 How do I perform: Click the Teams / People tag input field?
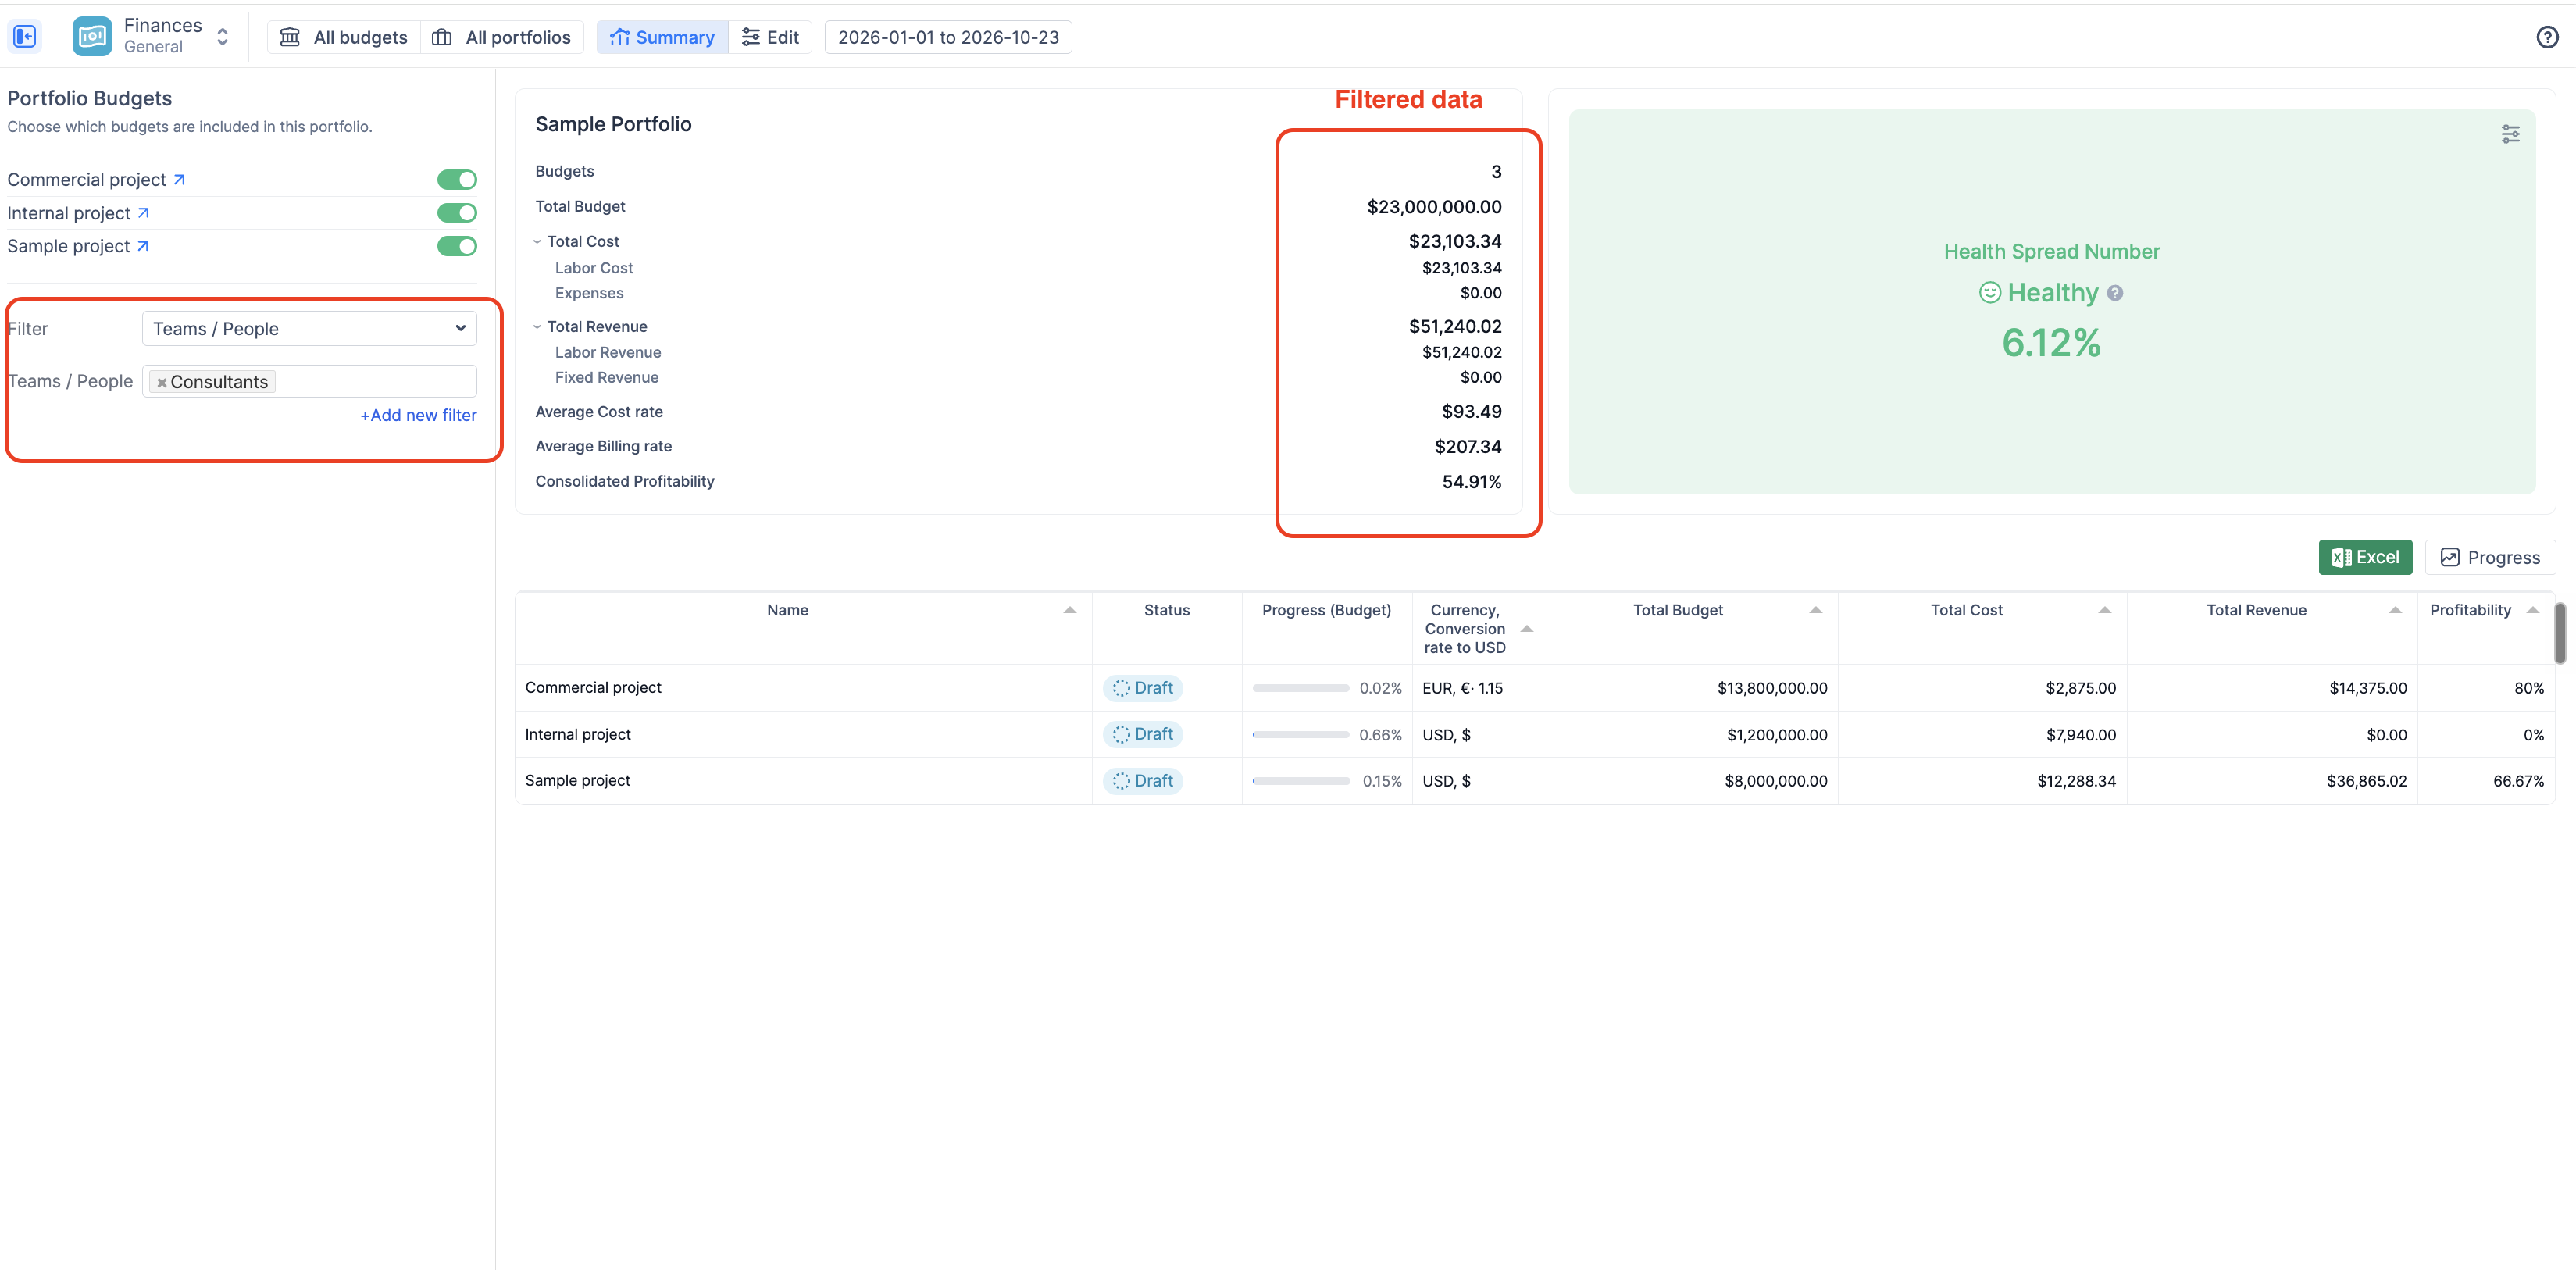(x=309, y=382)
